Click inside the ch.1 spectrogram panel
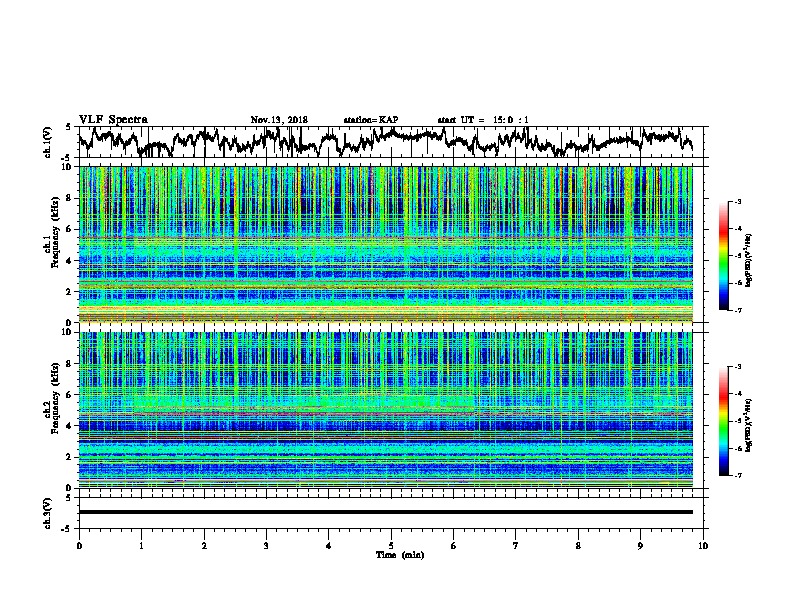Viewport: 792px width, 612px height. [x=385, y=244]
